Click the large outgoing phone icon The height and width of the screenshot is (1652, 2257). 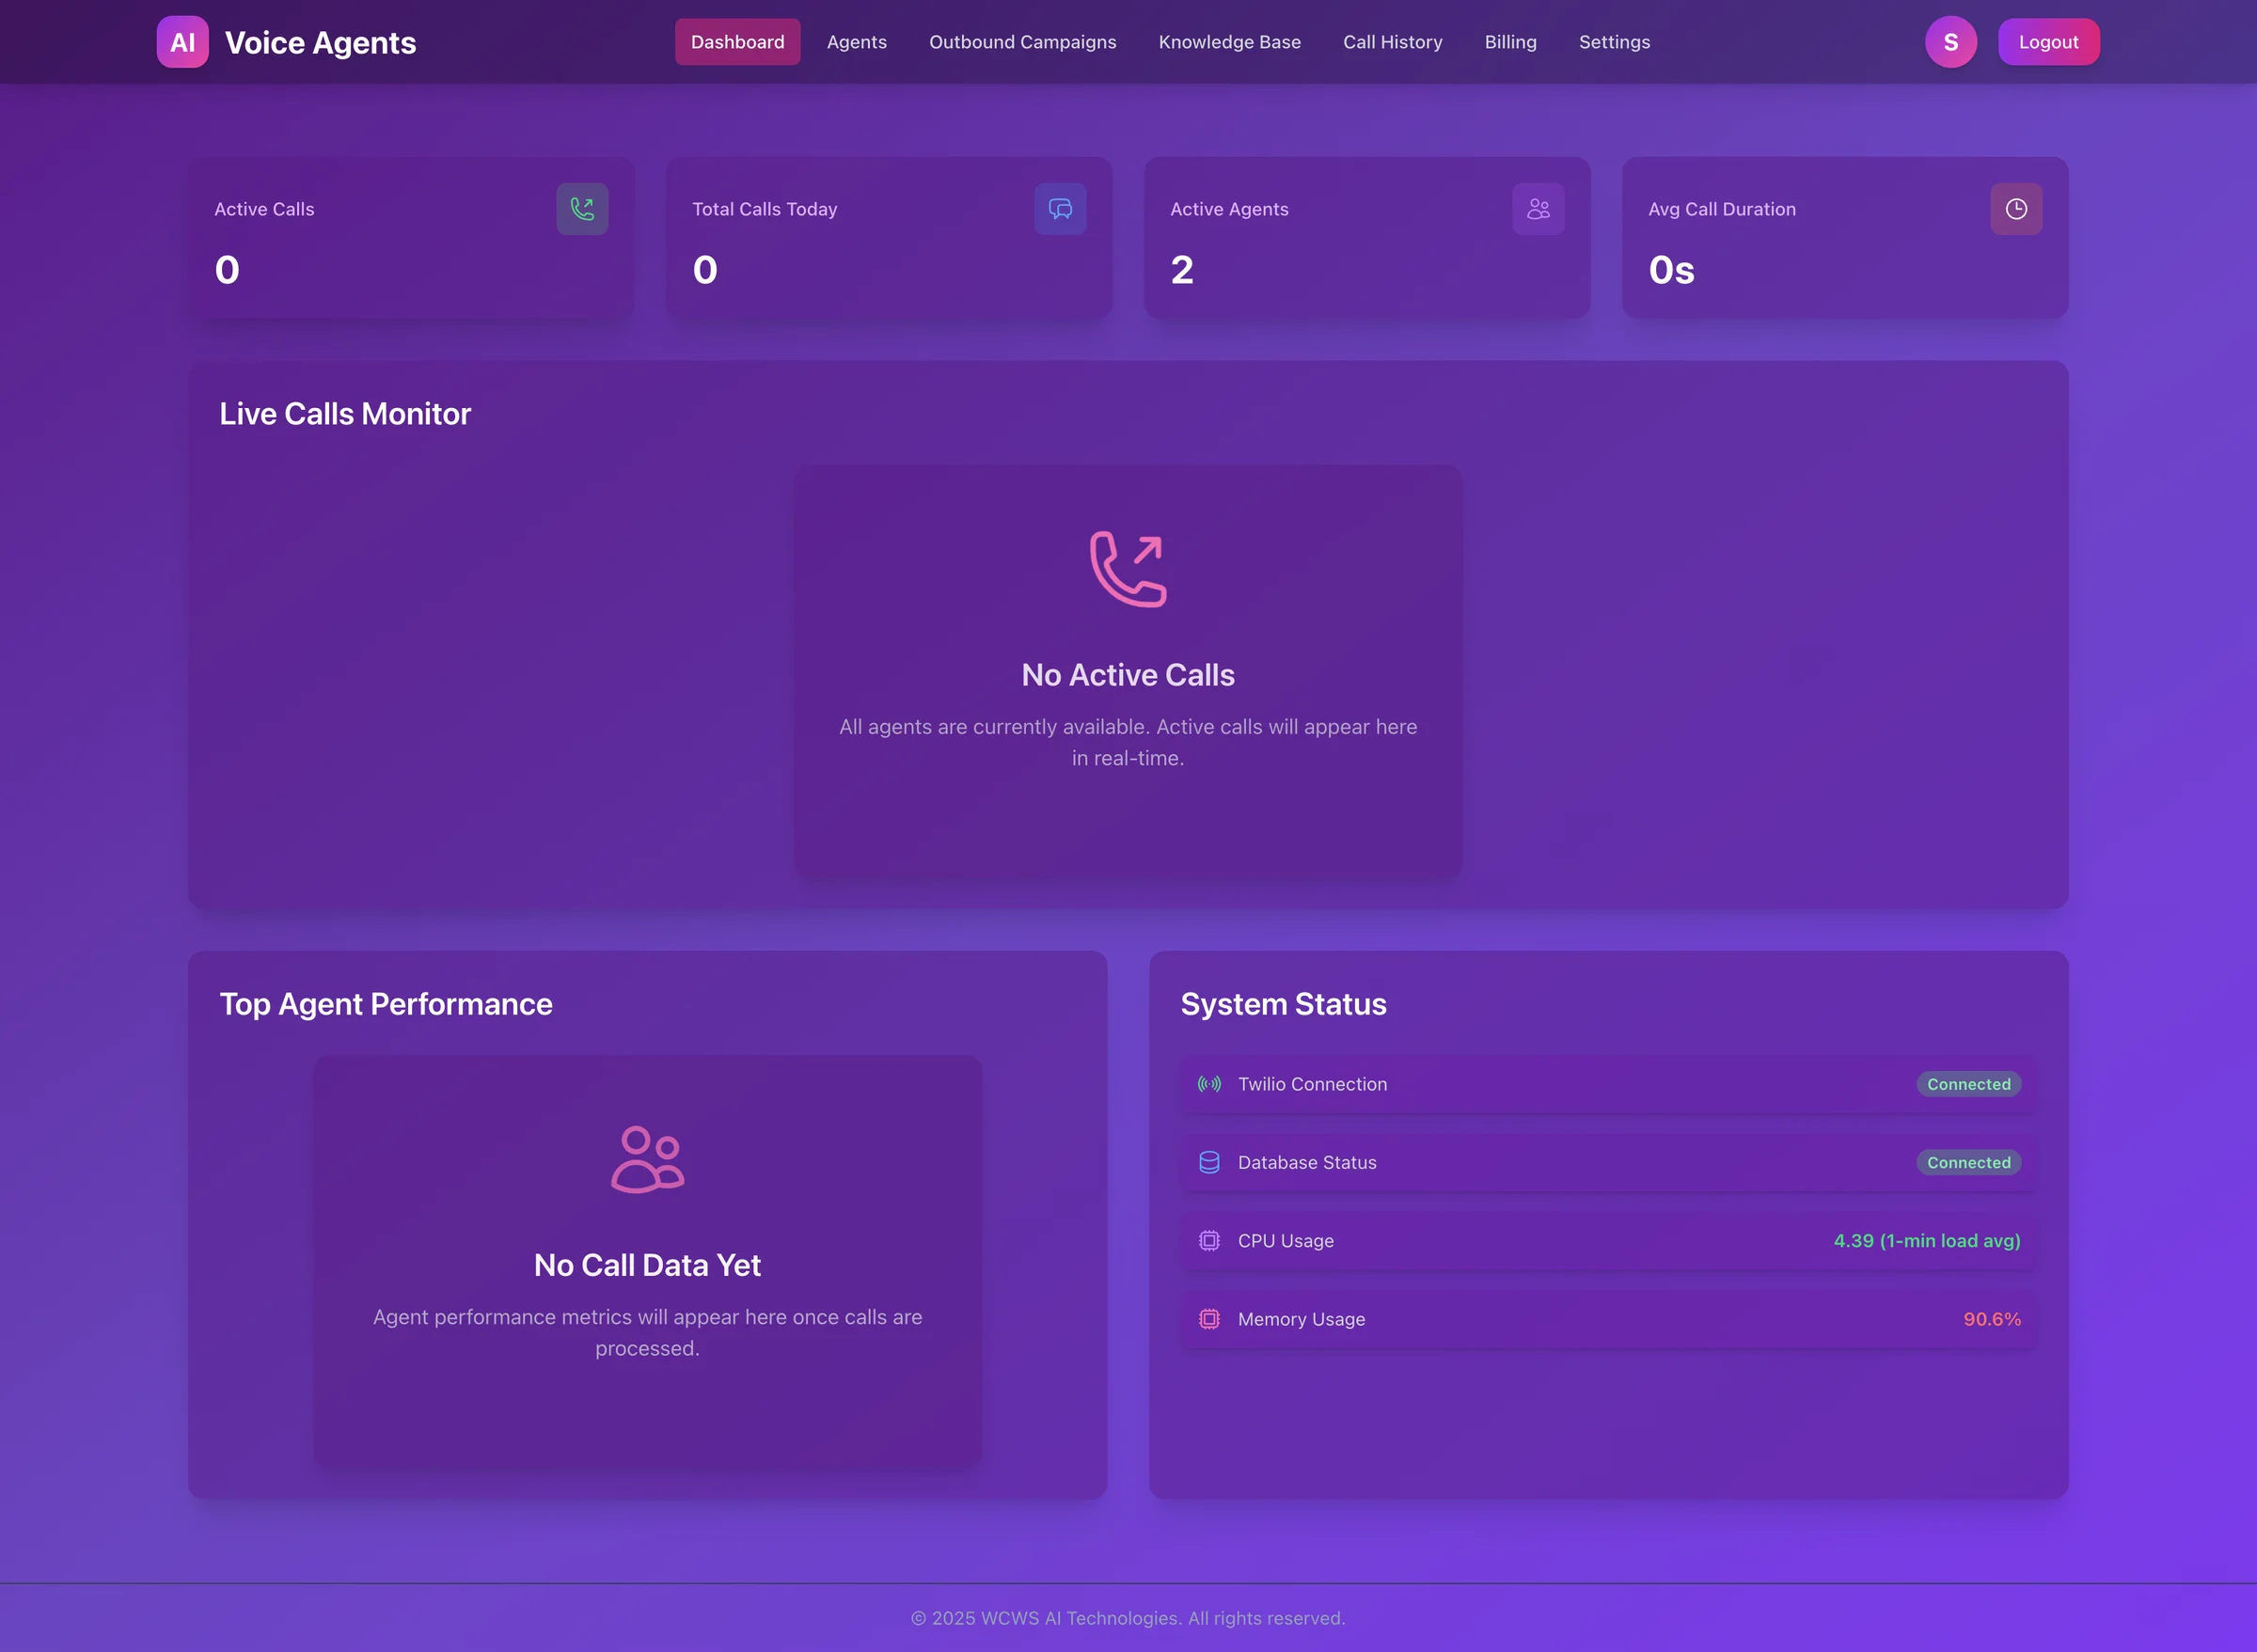1128,568
